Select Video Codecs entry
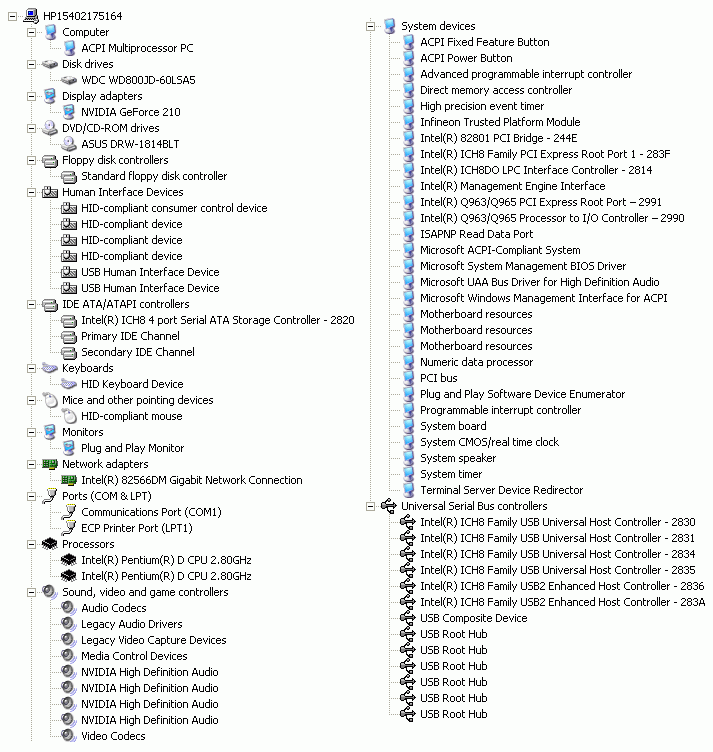713x752 pixels. pyautogui.click(x=113, y=736)
